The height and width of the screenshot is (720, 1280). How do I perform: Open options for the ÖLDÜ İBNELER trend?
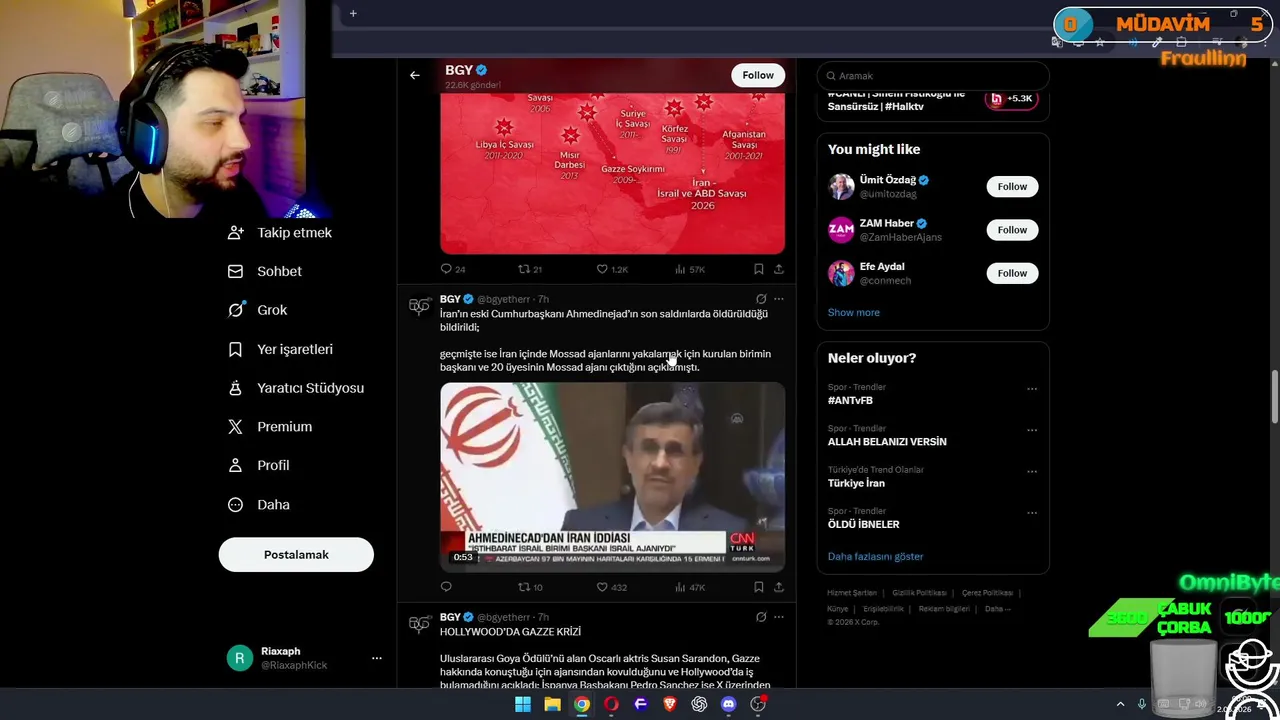(x=1032, y=513)
